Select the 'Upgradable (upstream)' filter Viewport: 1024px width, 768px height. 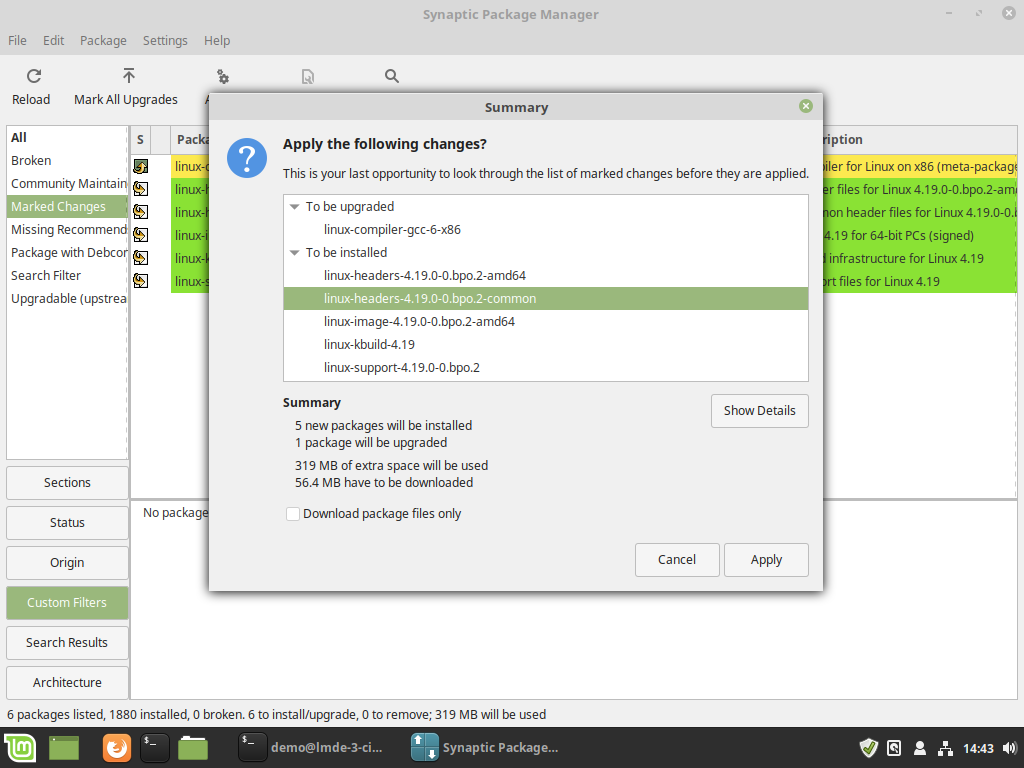[67, 298]
